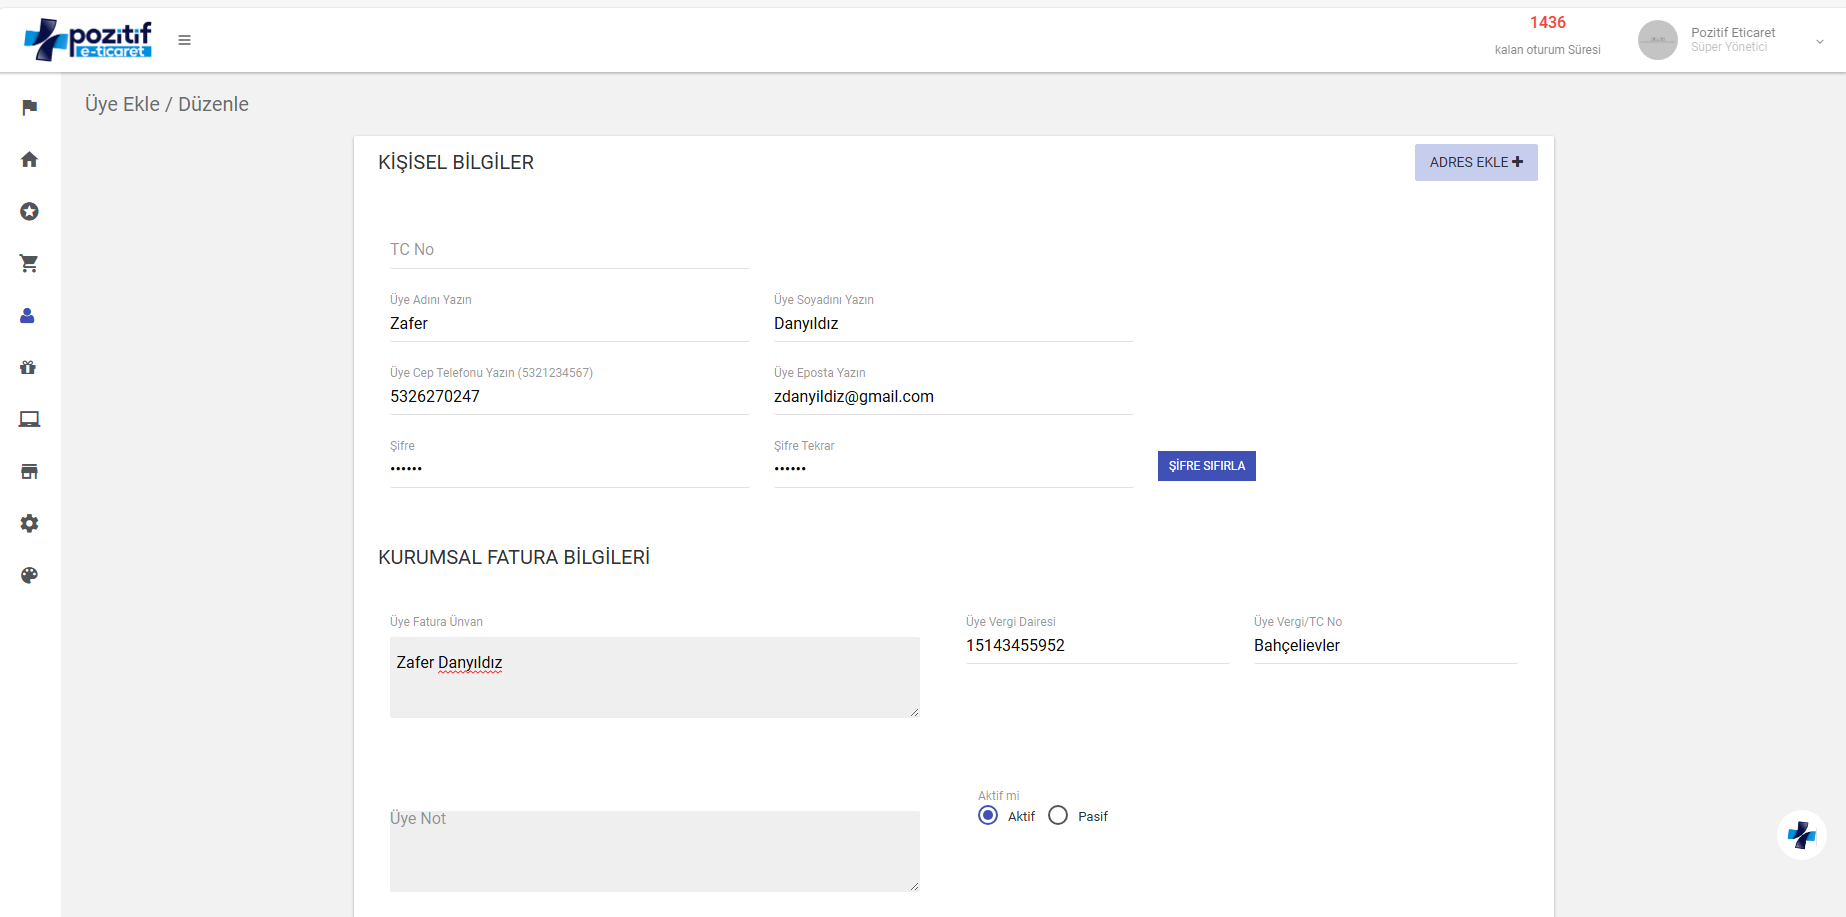Click the Üye Not text area
This screenshot has width=1846, height=917.
click(x=654, y=851)
